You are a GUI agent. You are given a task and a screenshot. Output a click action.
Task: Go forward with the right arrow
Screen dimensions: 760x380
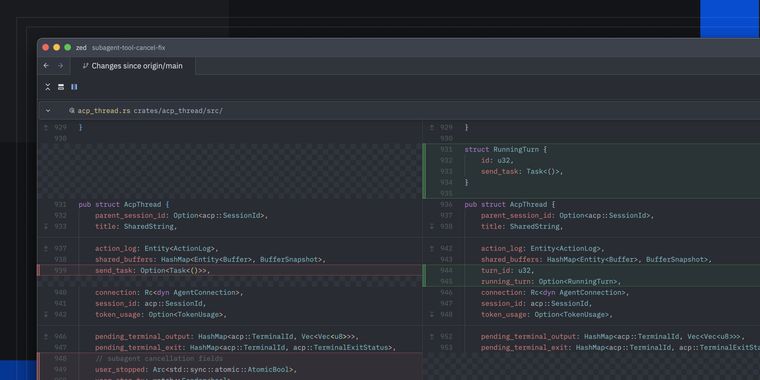[x=60, y=65]
